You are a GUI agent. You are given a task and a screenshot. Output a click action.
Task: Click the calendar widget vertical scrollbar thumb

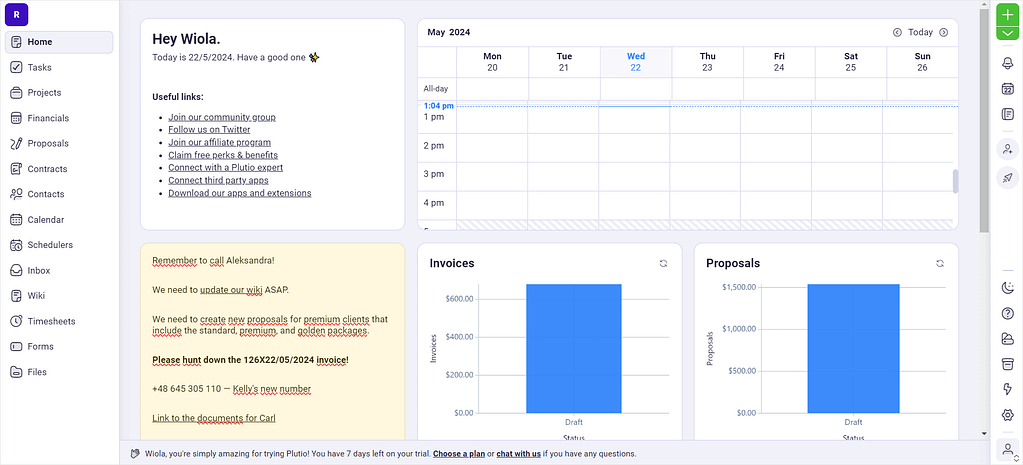click(x=955, y=181)
